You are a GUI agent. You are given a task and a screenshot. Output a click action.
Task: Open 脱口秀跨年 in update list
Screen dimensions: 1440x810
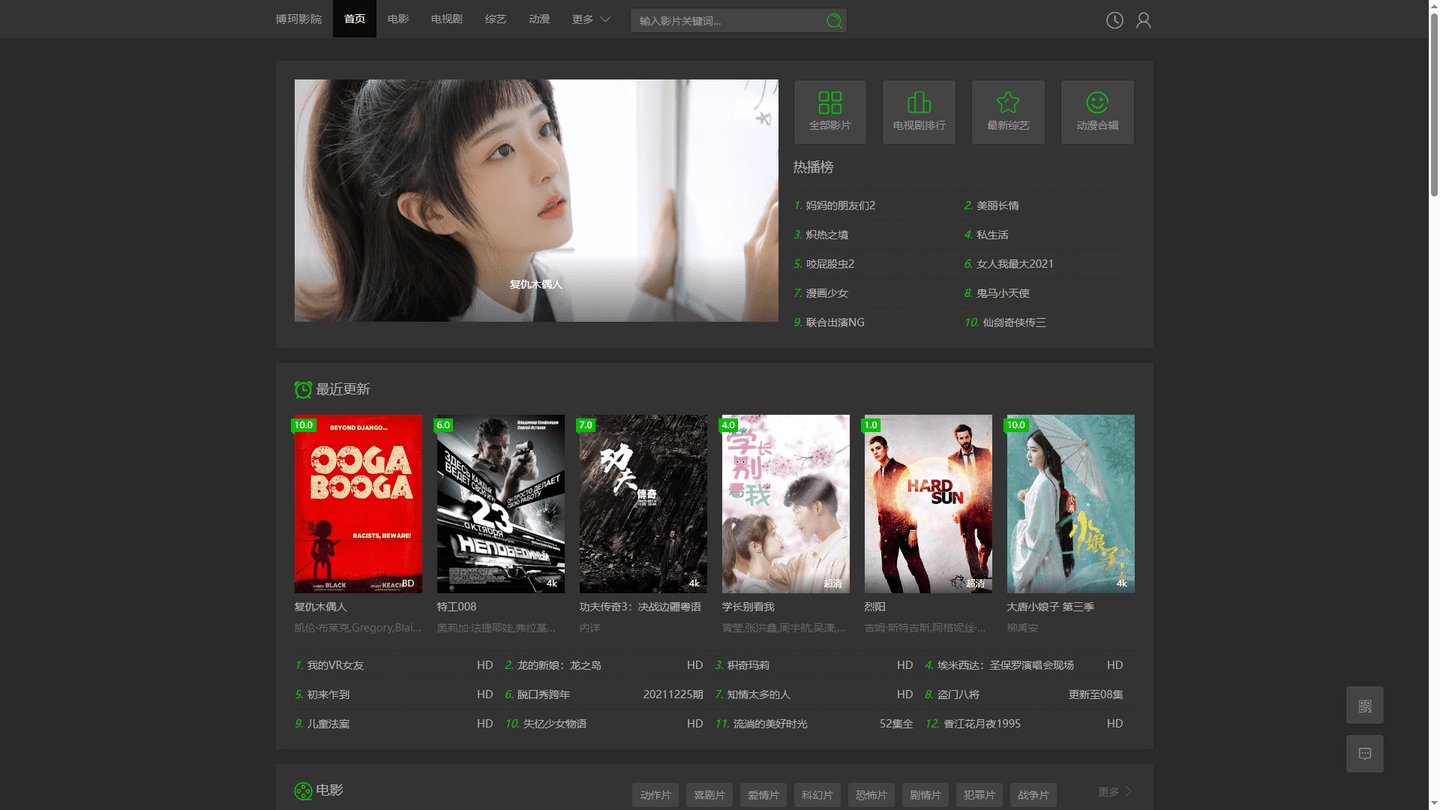(543, 694)
